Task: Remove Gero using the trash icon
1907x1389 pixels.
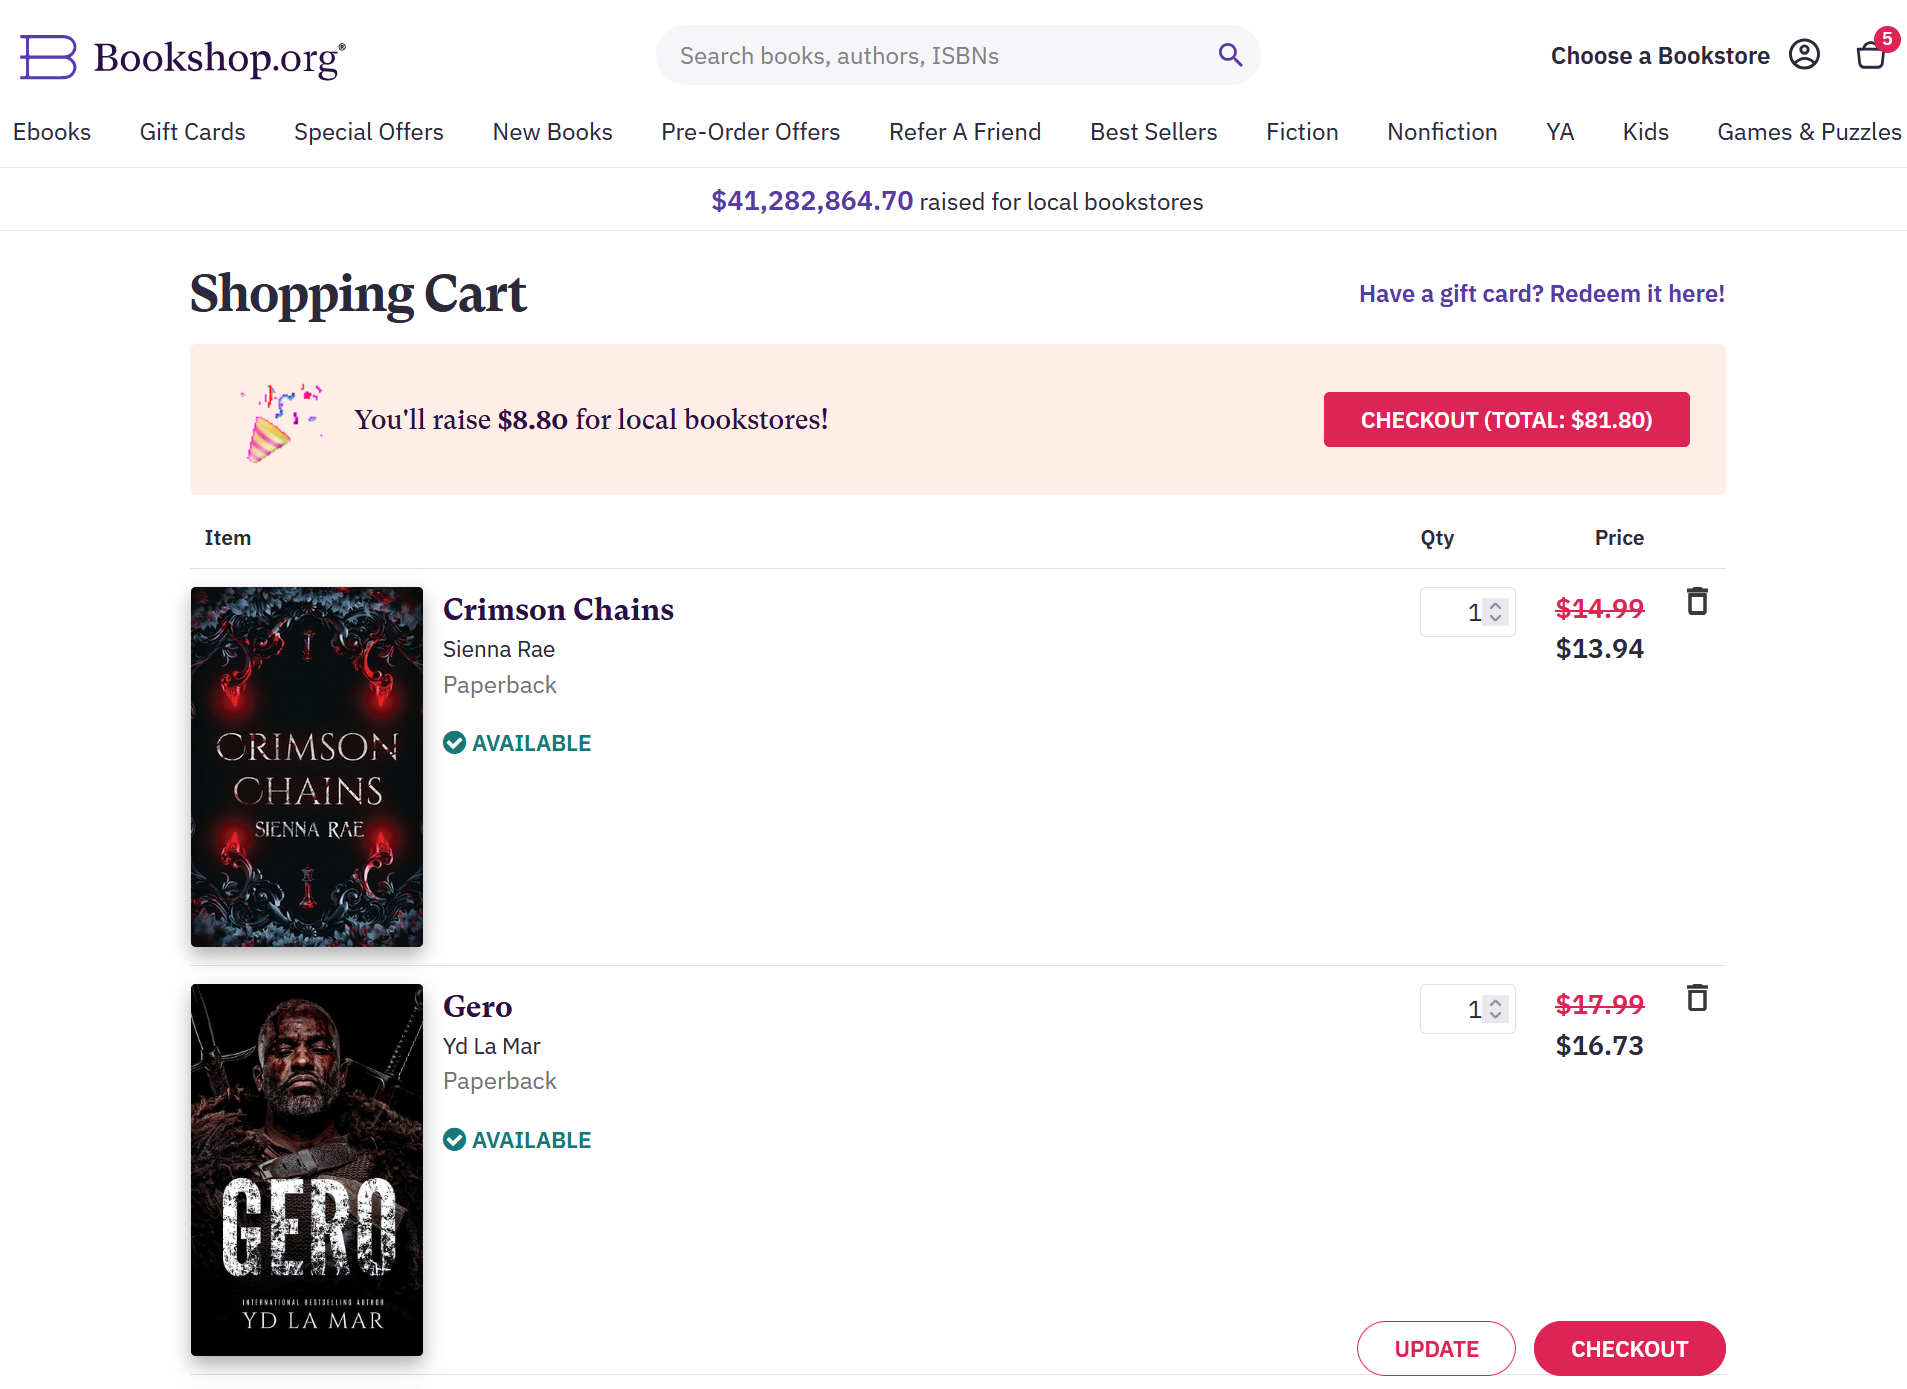Action: click(x=1697, y=998)
